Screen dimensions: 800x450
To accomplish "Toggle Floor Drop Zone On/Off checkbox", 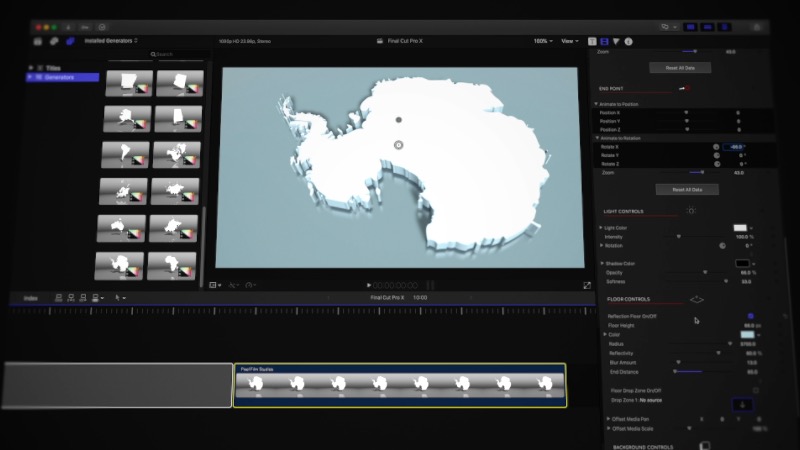I will [x=756, y=391].
